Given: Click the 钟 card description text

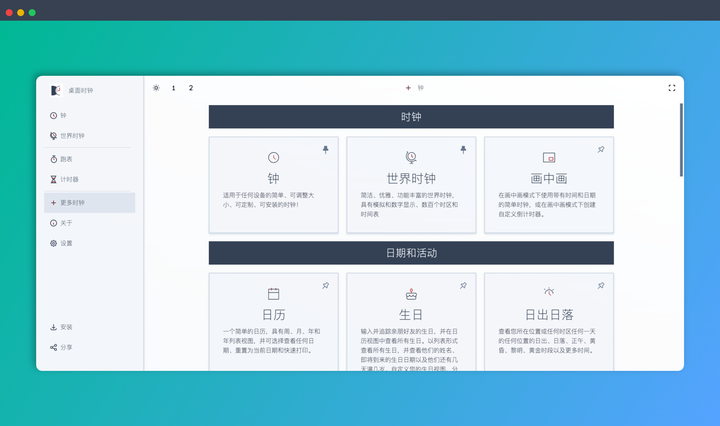Looking at the screenshot, I should [x=269, y=200].
